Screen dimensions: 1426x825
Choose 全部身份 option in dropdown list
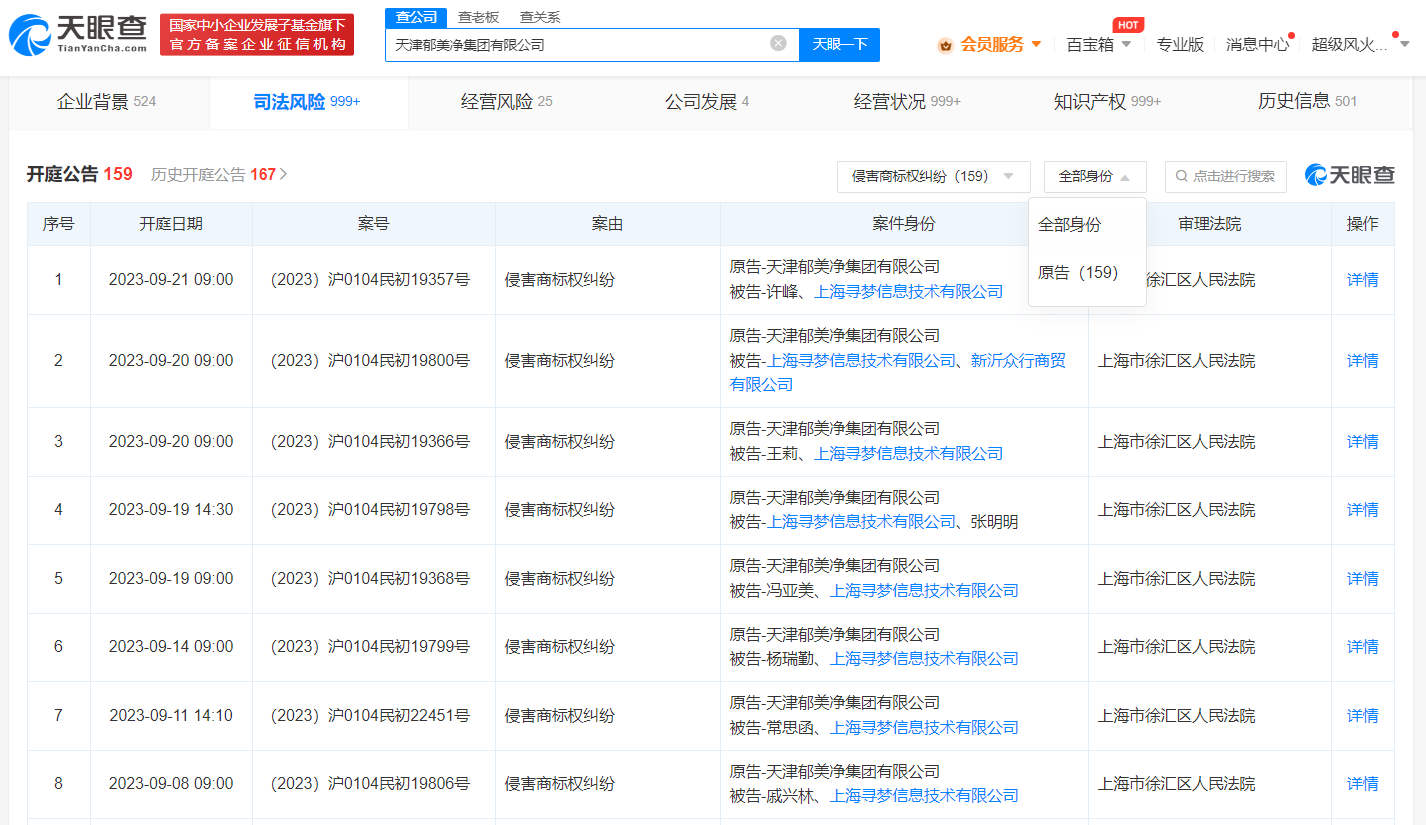(1069, 224)
